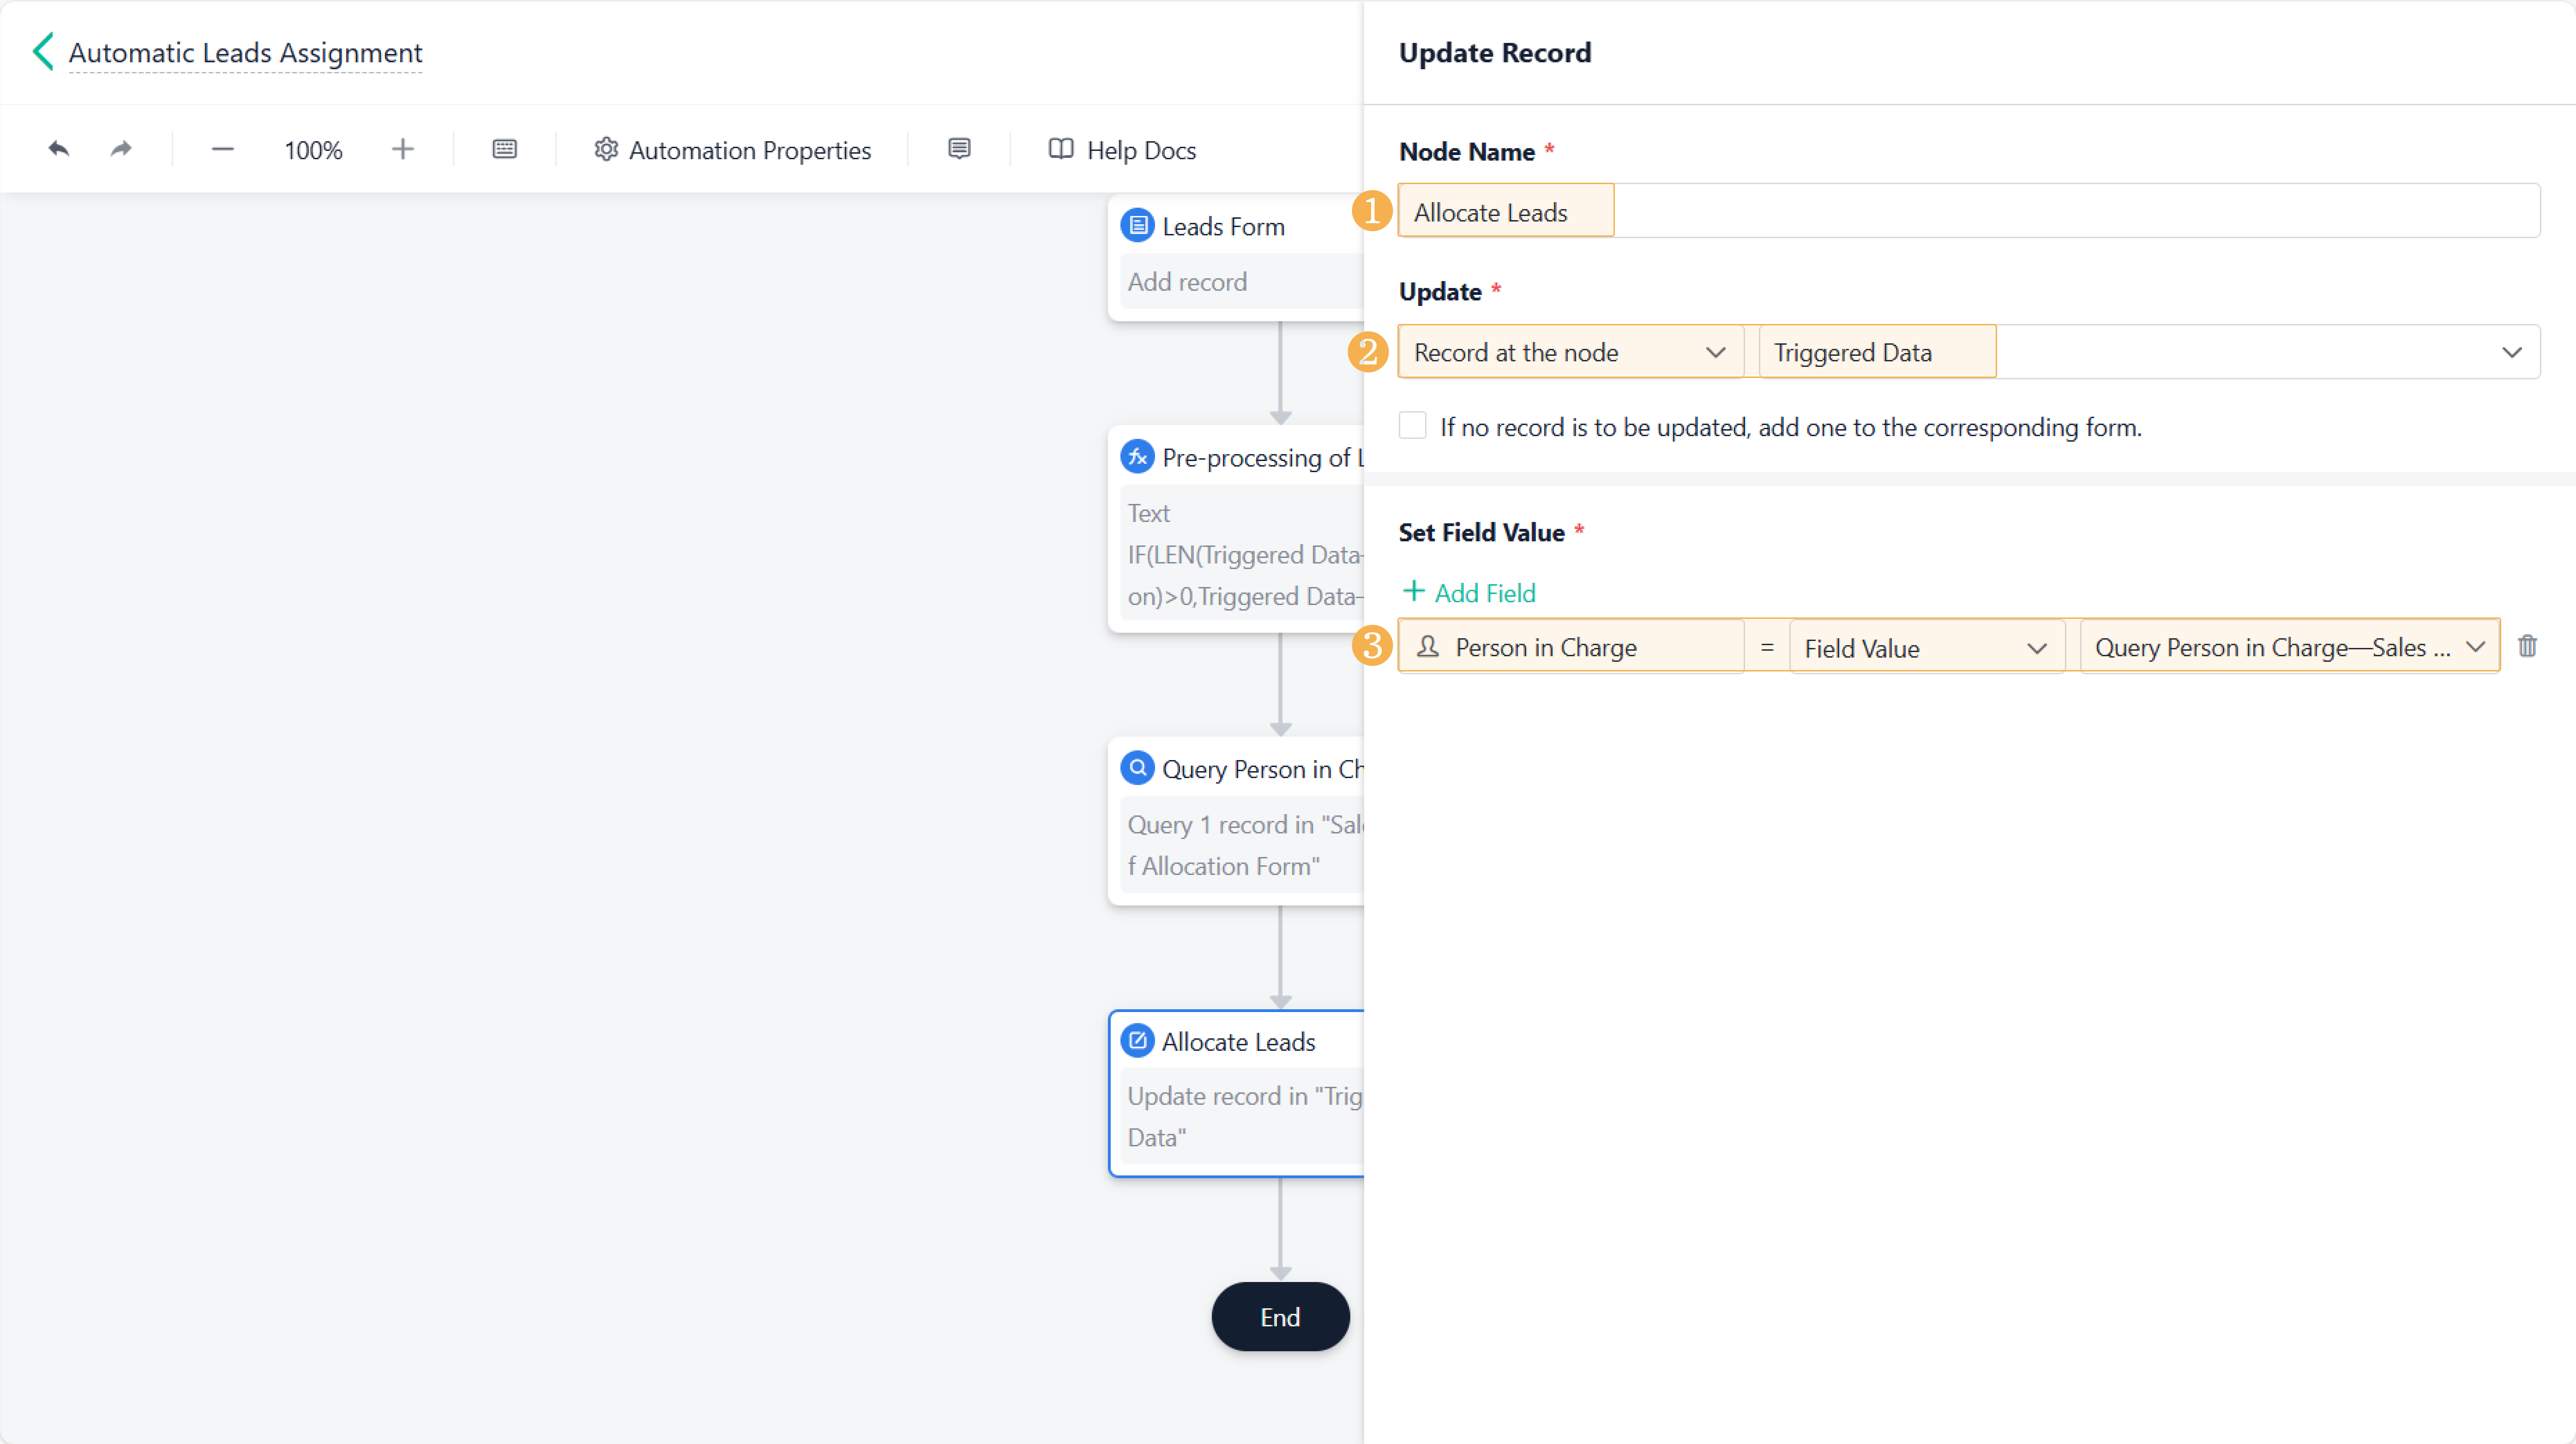Click the comment notes icon in toolbar

tap(959, 150)
